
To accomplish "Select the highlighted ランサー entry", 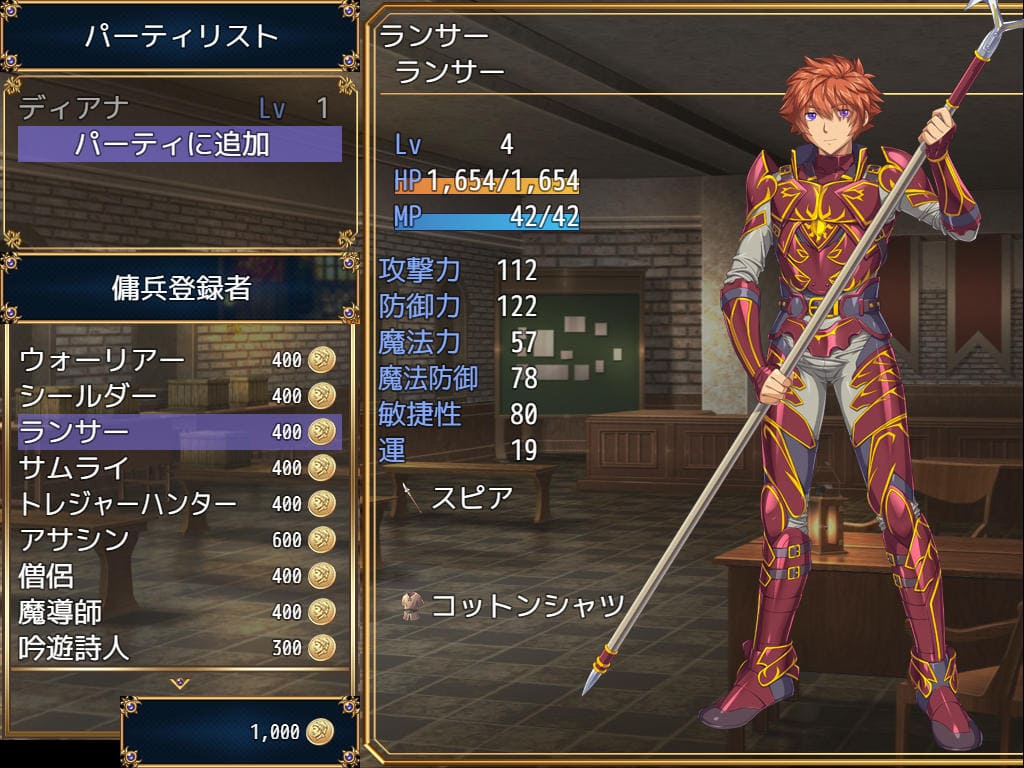I will click(x=180, y=432).
